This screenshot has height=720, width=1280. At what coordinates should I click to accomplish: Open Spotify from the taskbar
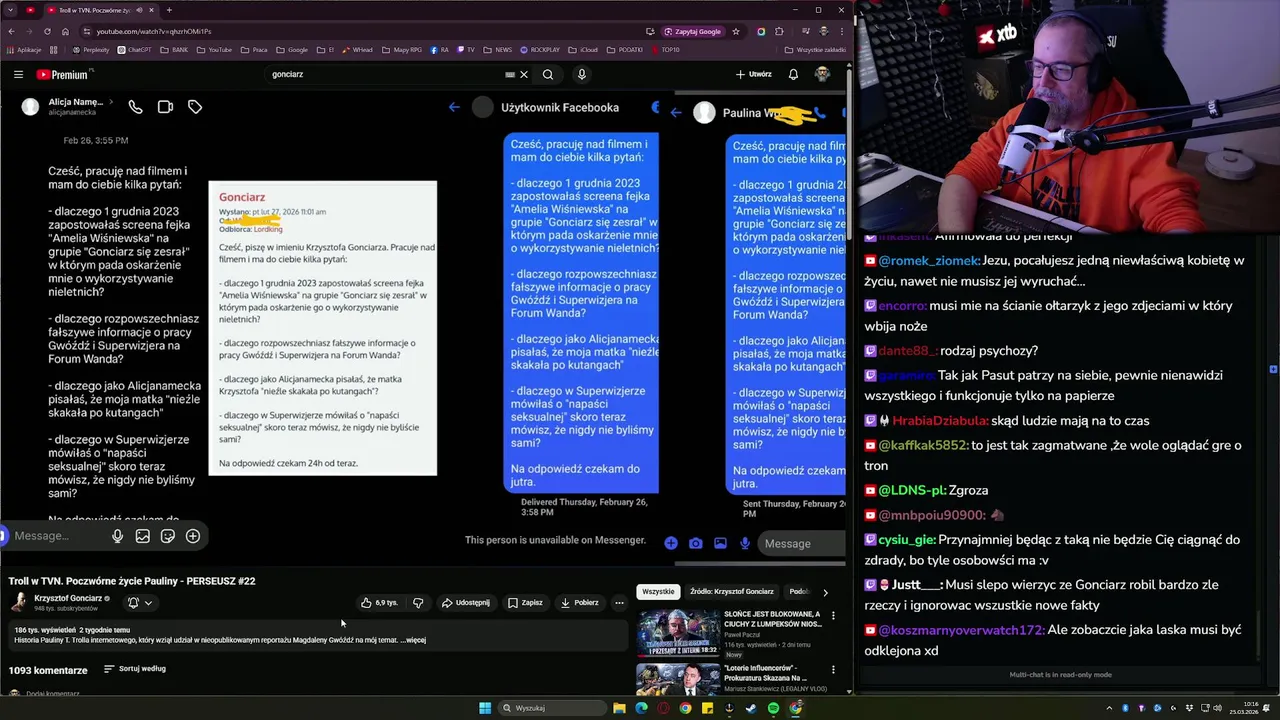pos(773,708)
